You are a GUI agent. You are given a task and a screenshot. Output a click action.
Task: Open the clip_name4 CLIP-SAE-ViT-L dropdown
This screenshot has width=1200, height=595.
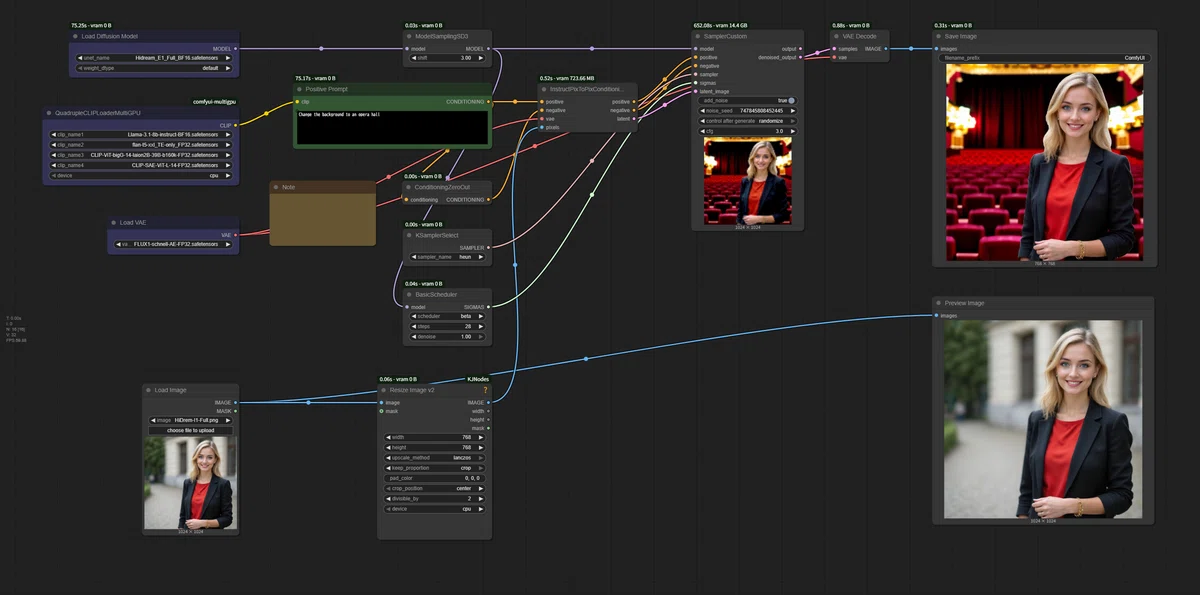pos(141,165)
